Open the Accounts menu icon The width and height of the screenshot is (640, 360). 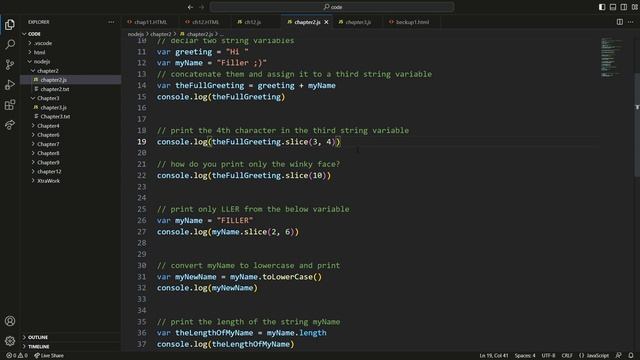click(10, 321)
